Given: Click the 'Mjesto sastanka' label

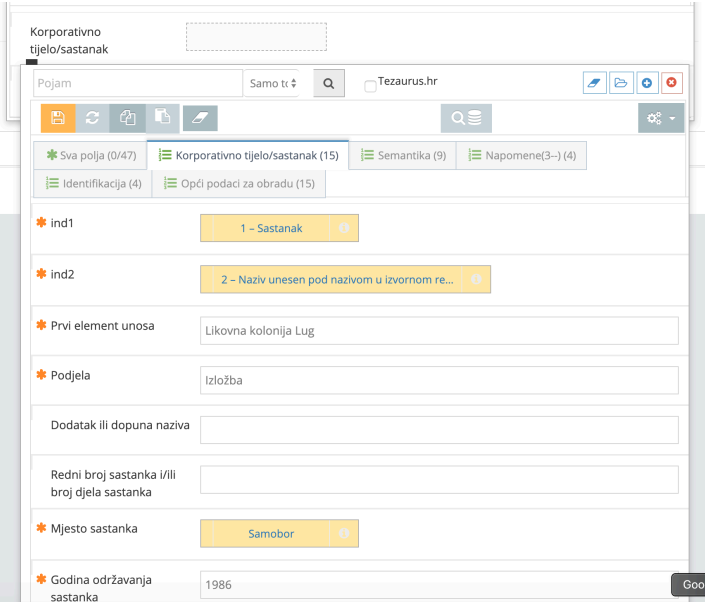Looking at the screenshot, I should (94, 528).
